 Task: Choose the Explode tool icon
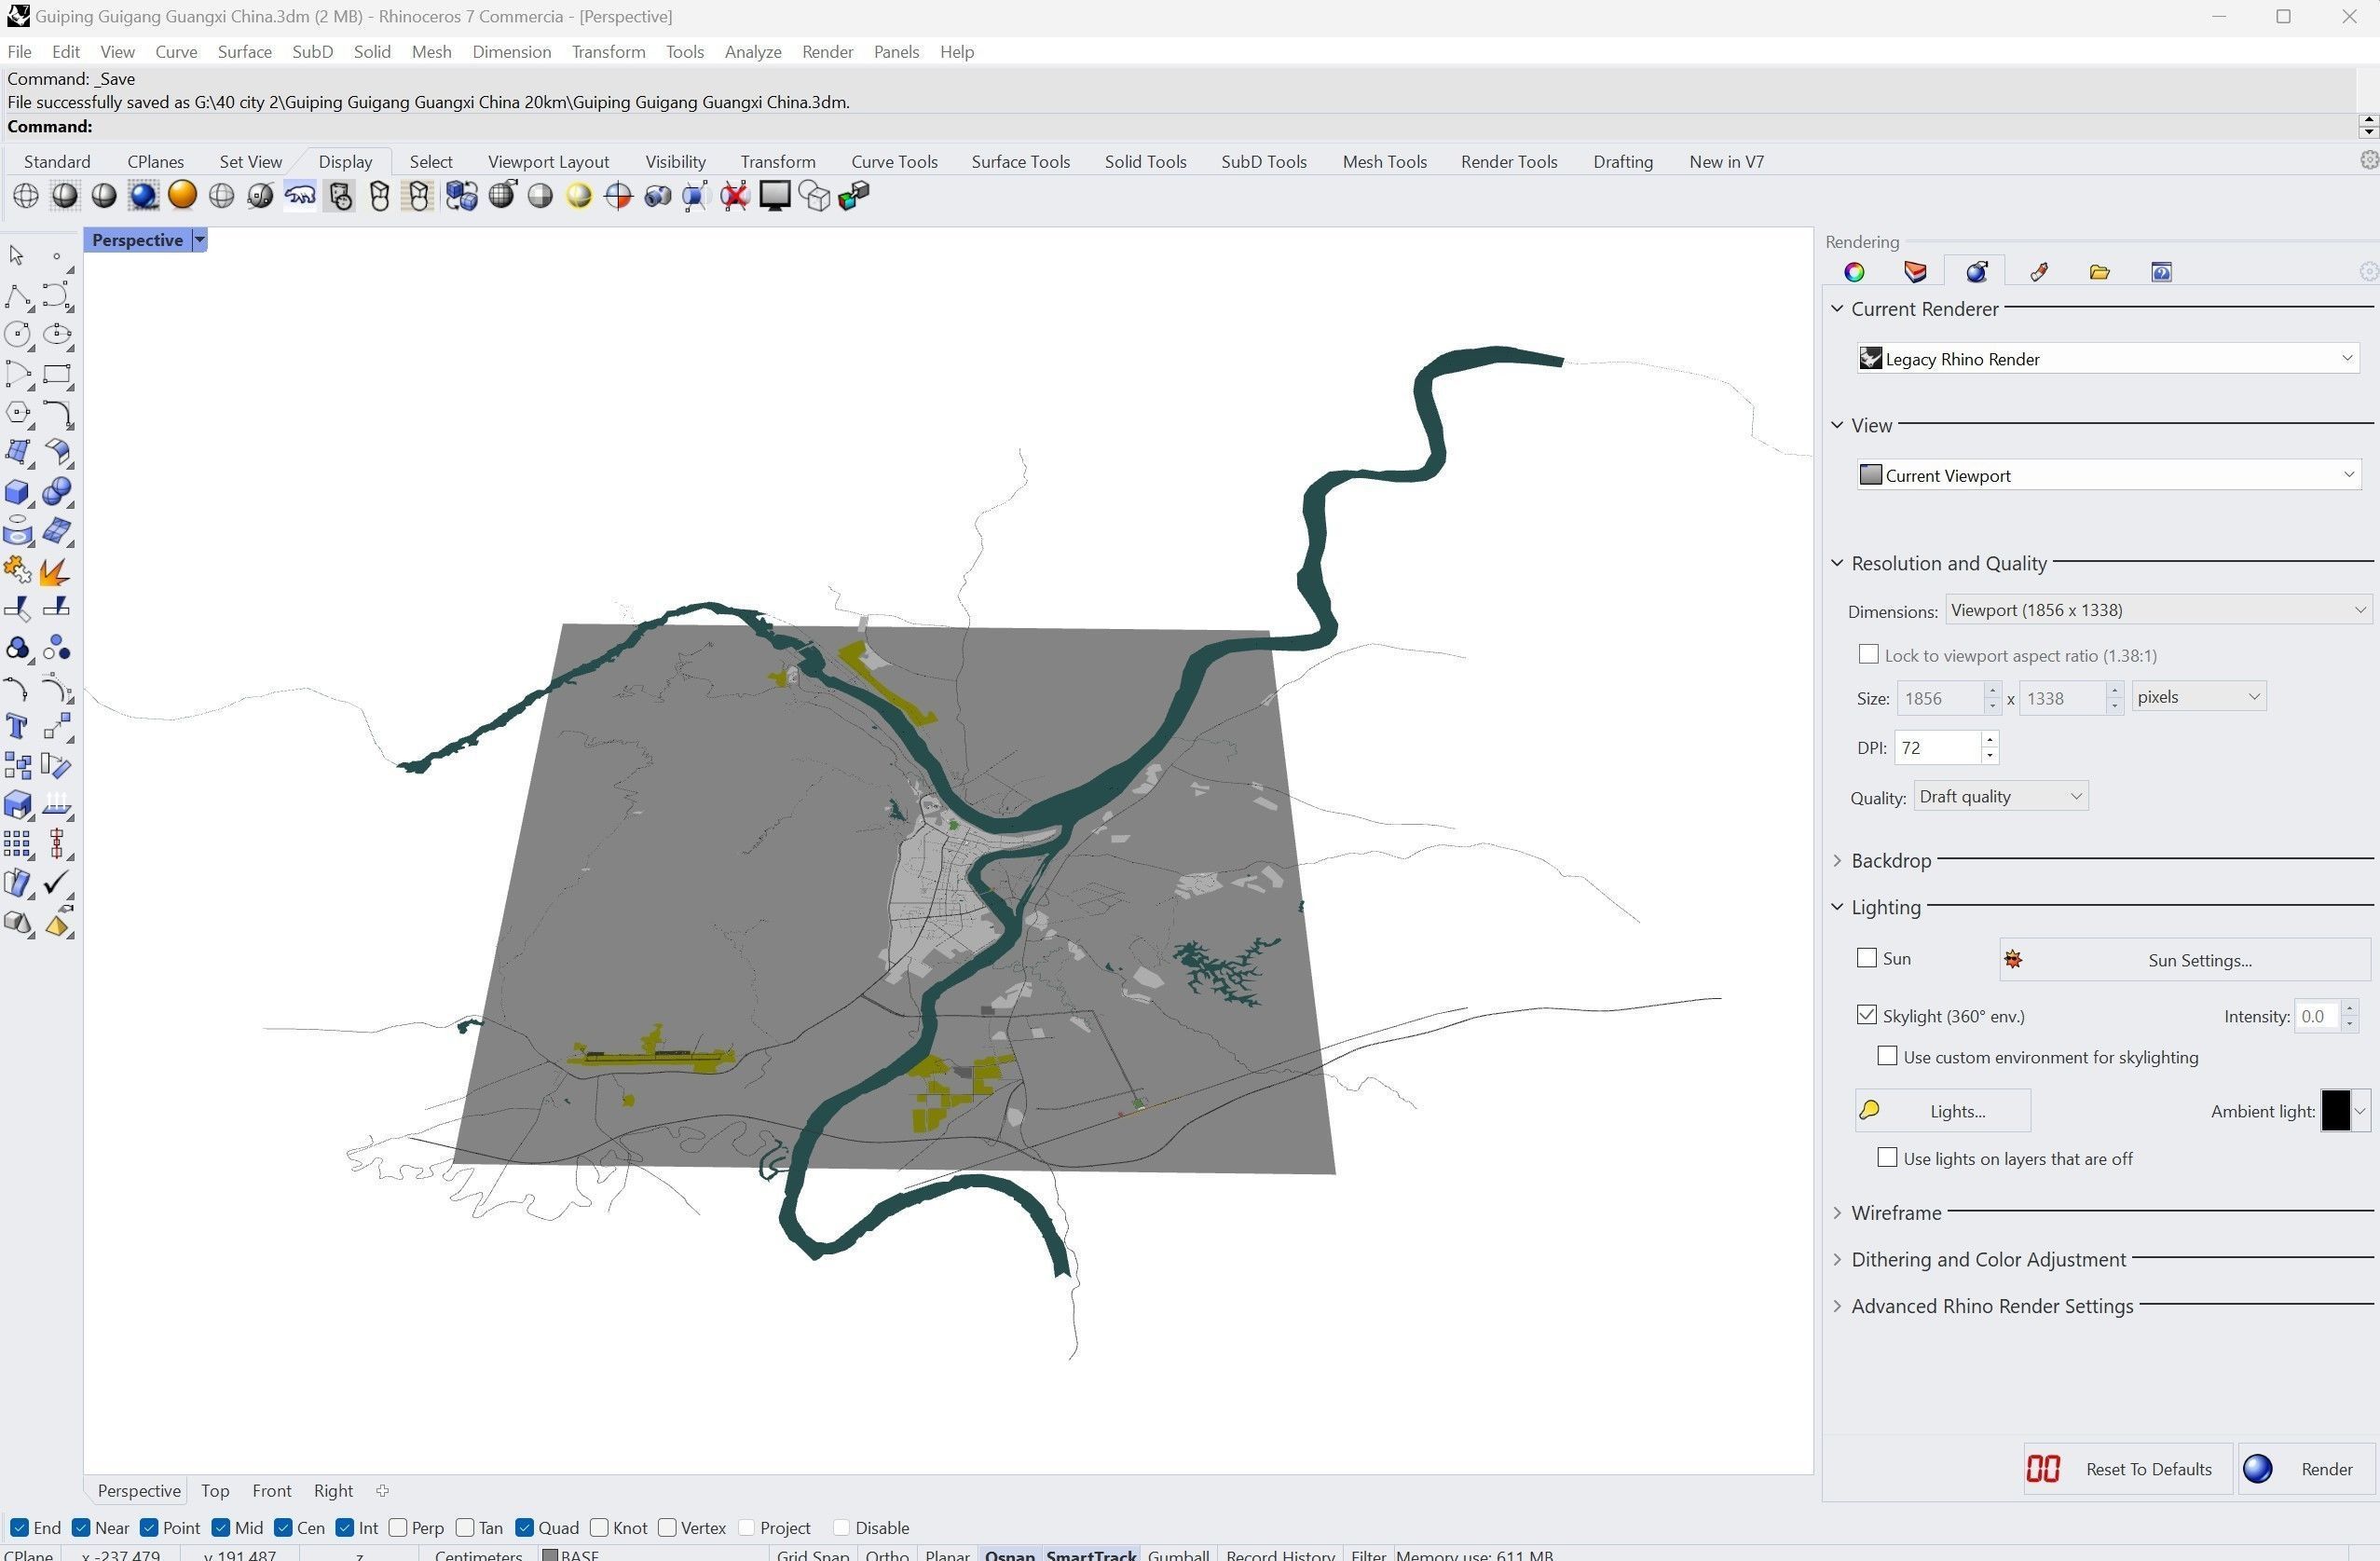click(x=56, y=571)
